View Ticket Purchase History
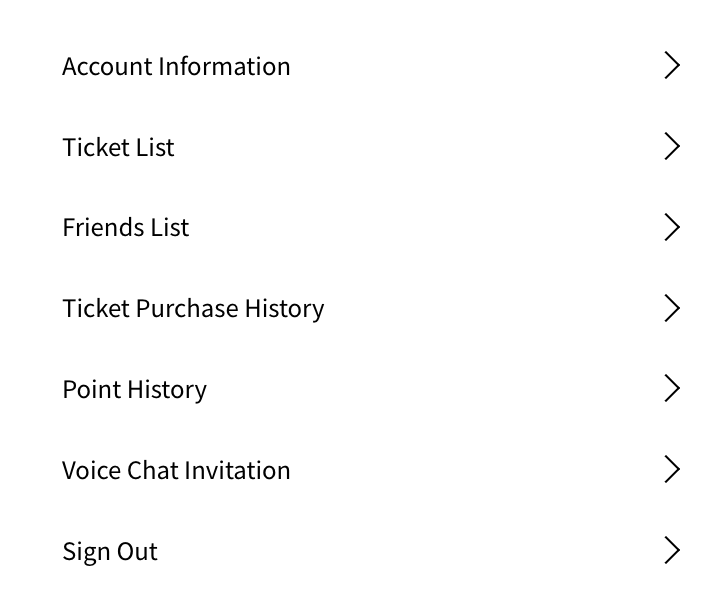 [x=193, y=308]
